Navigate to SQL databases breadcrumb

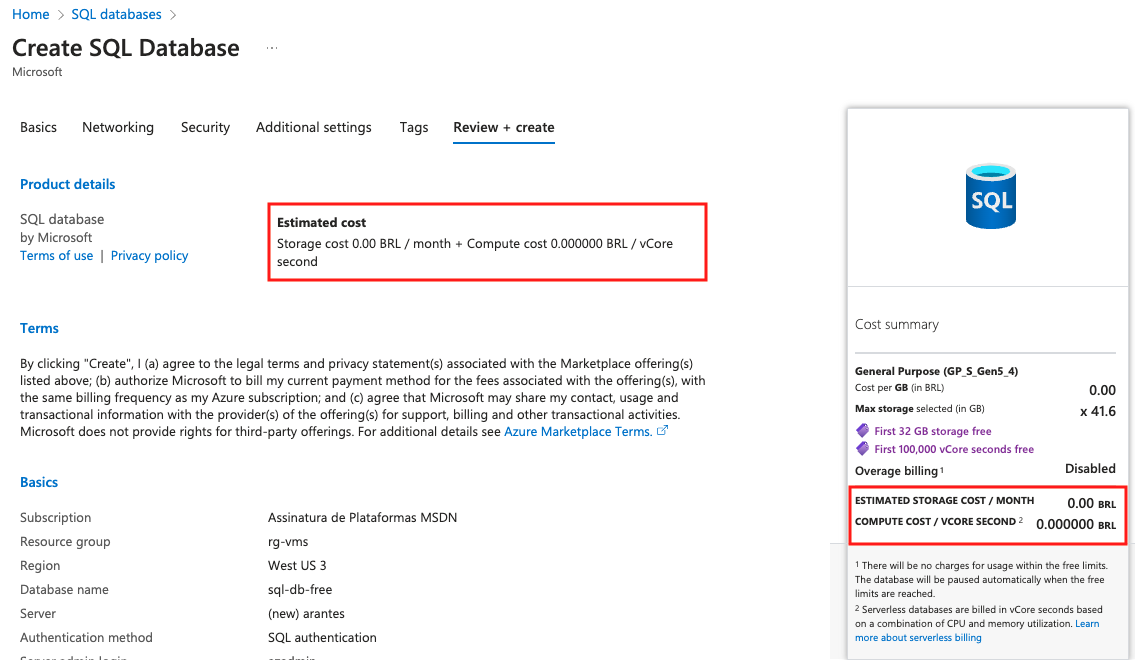117,14
